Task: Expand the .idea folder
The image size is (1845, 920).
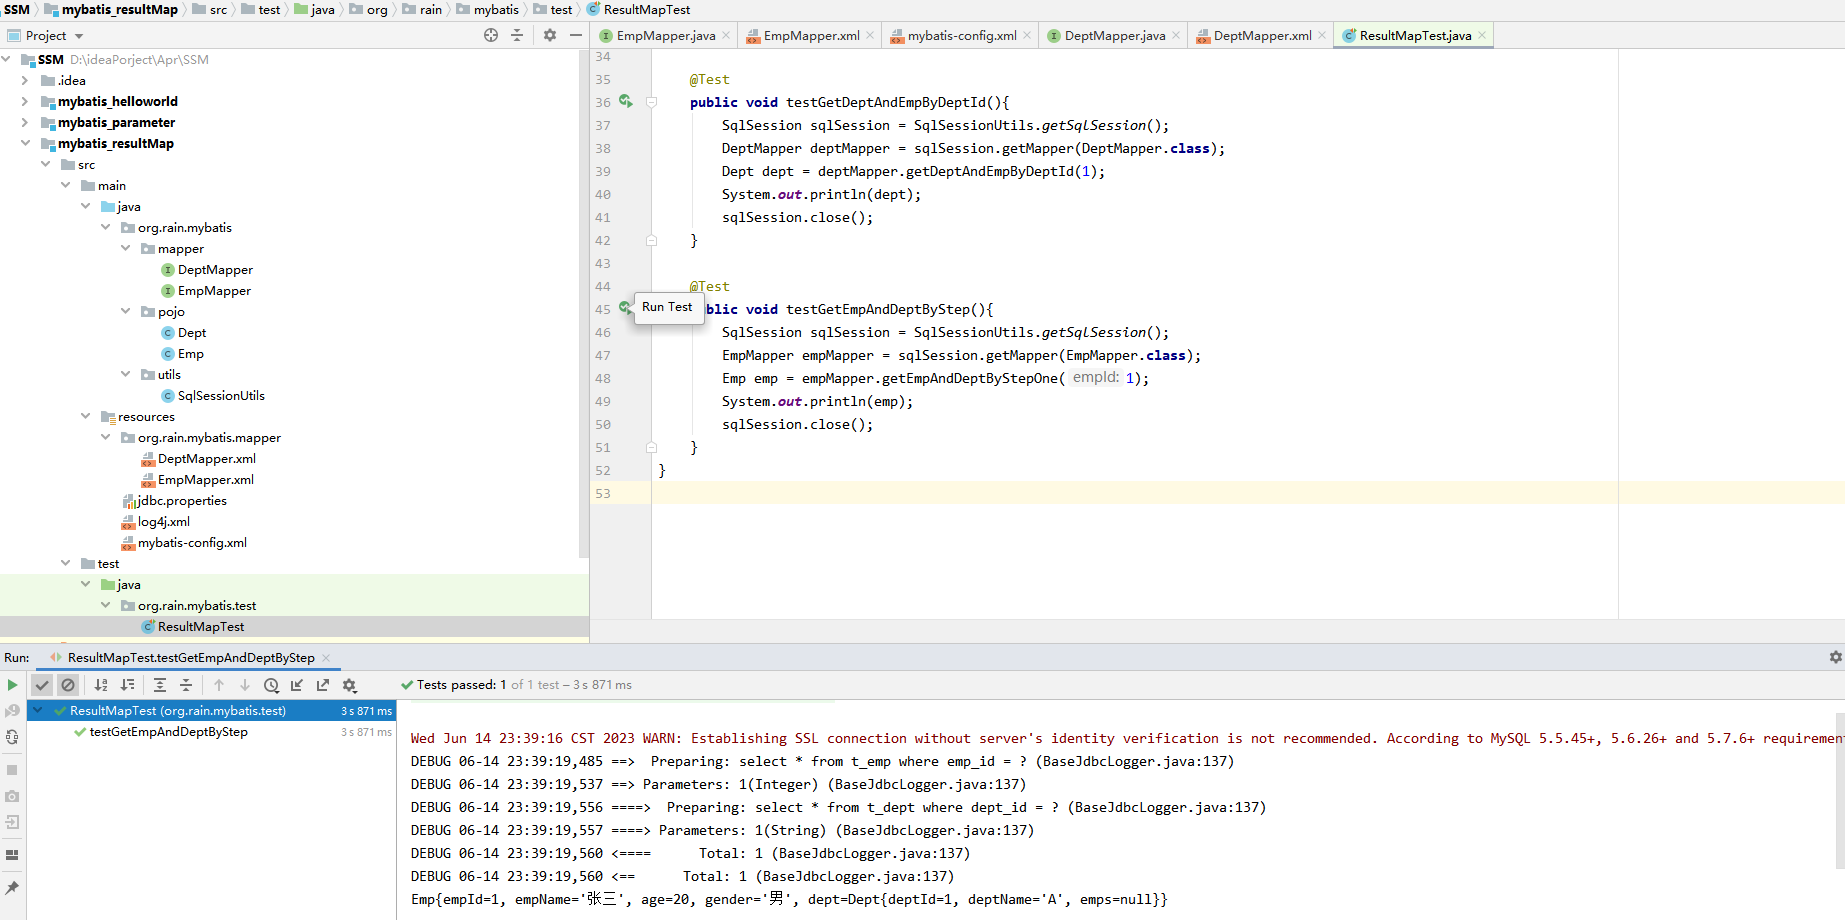Action: click(25, 80)
